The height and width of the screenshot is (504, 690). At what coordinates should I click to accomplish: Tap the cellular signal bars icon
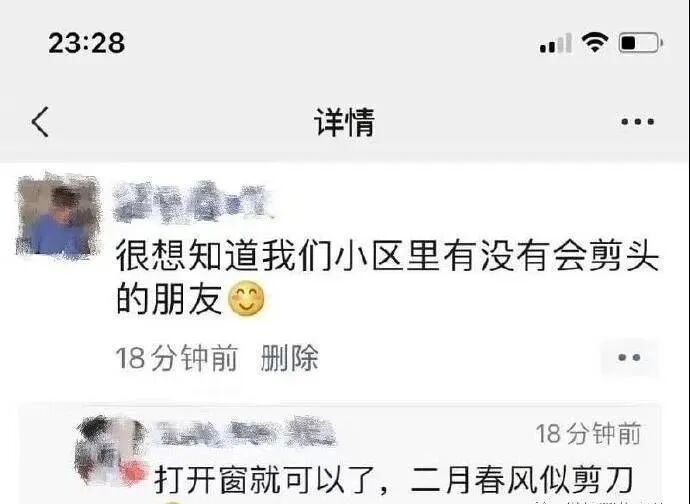(x=556, y=43)
